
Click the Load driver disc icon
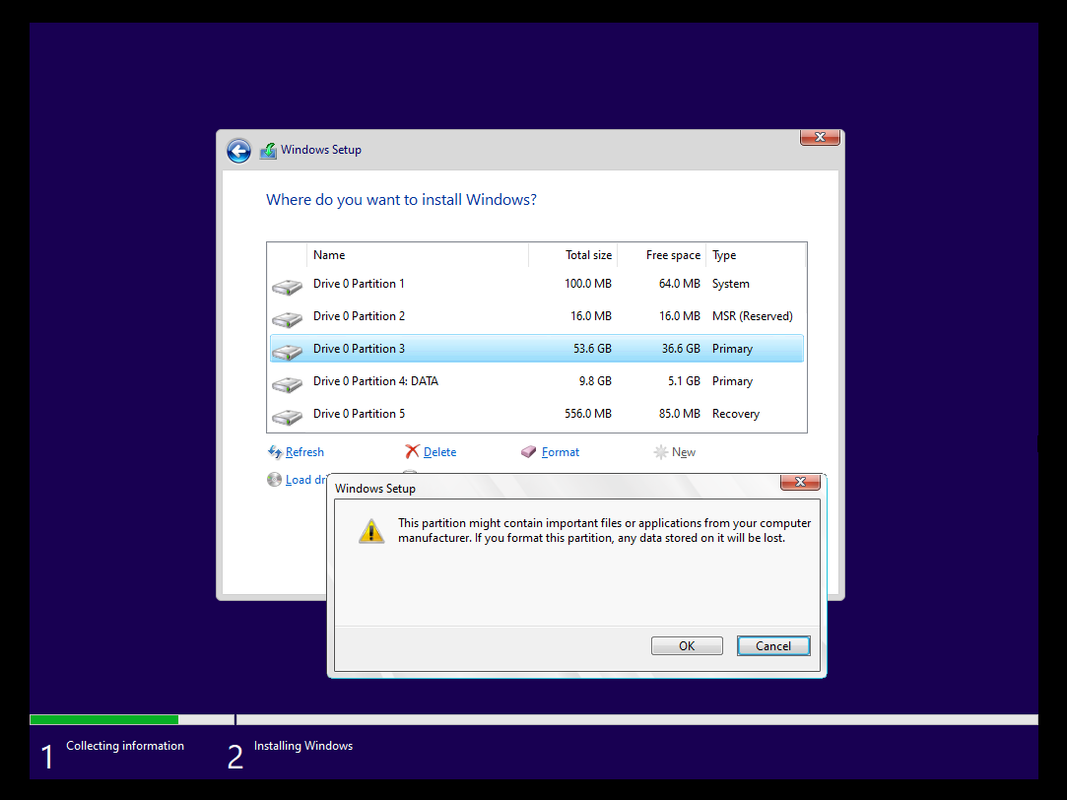point(274,480)
